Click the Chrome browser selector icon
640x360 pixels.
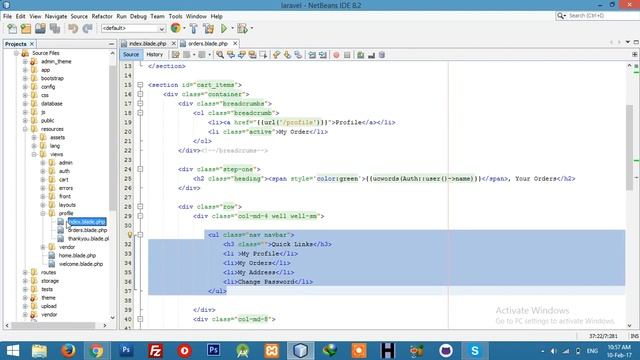pyautogui.click(x=176, y=28)
